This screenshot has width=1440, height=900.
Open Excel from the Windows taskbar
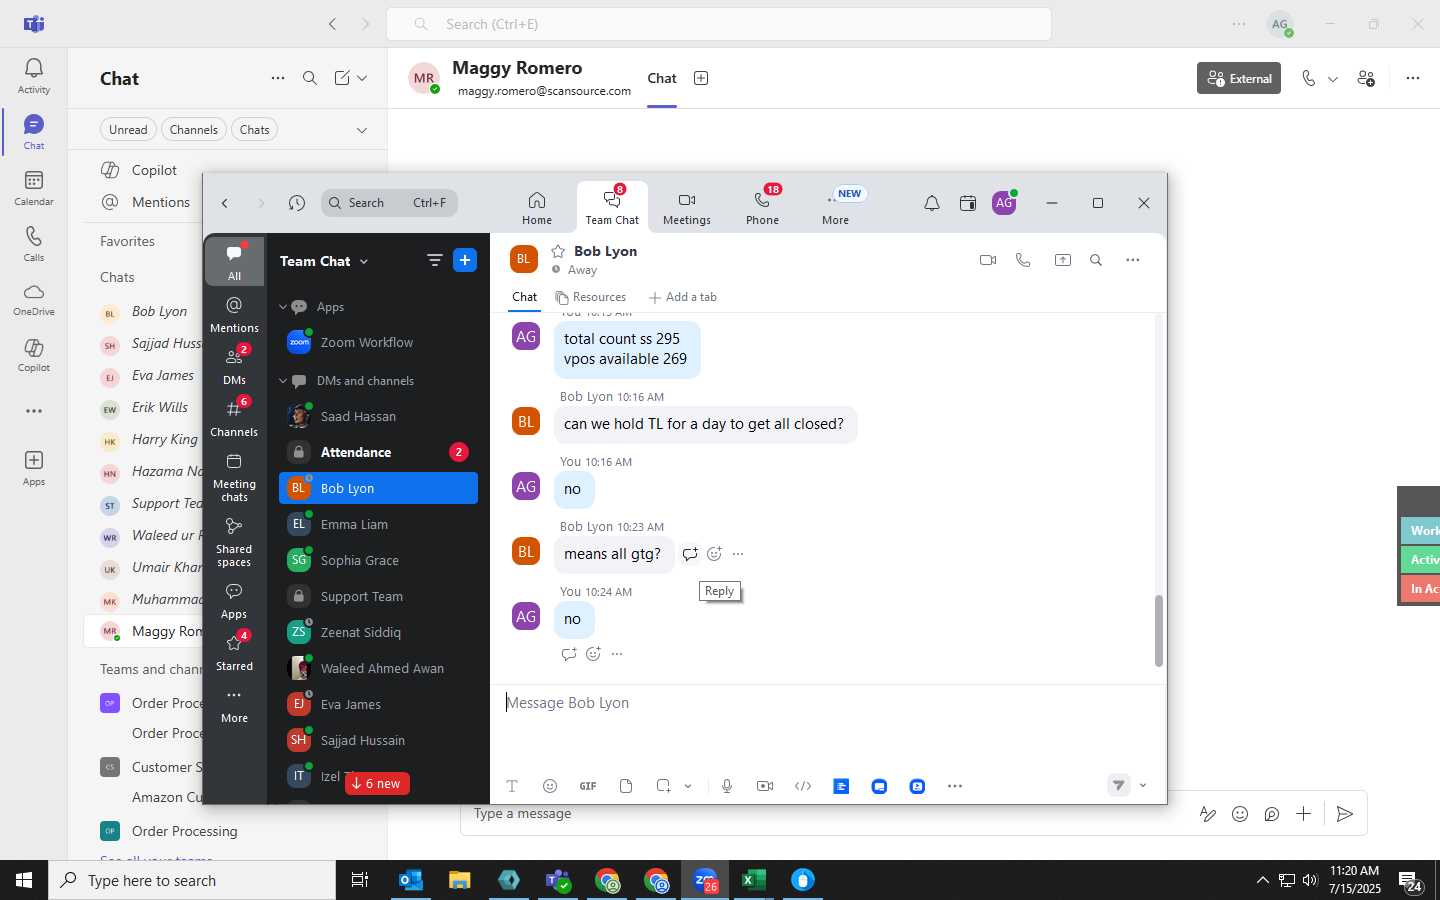pyautogui.click(x=754, y=880)
